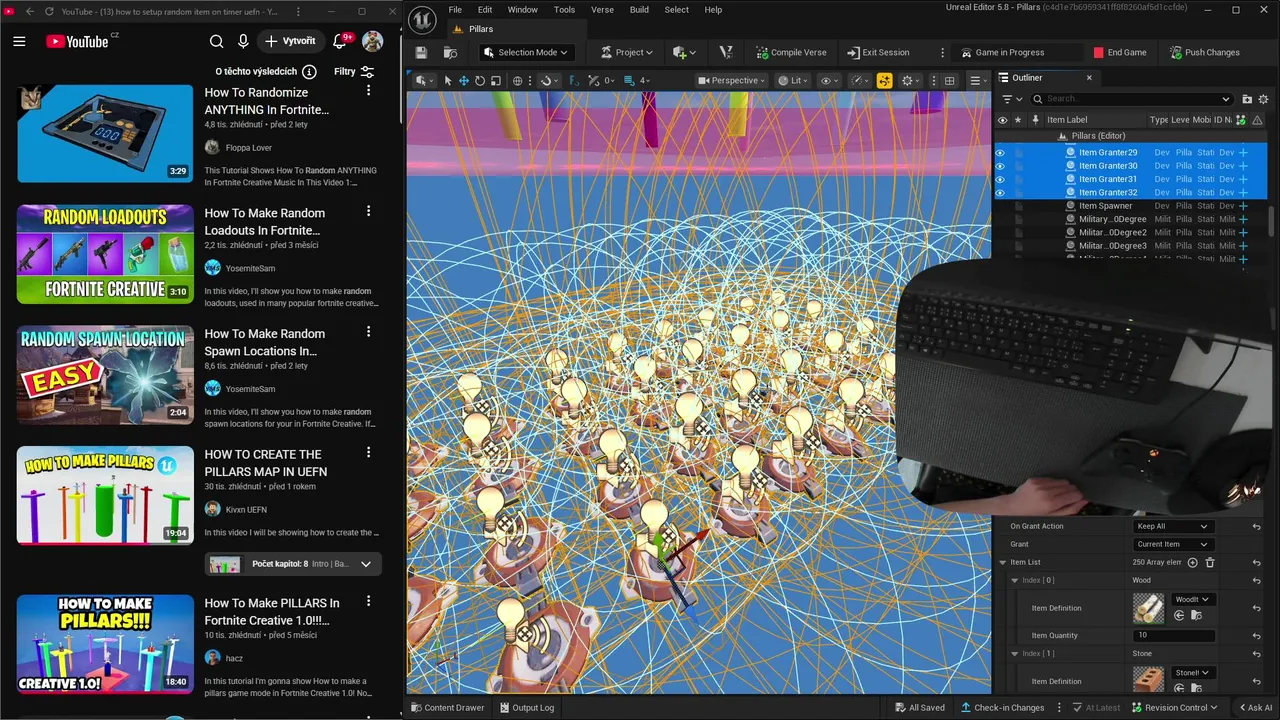The height and width of the screenshot is (720, 1280).
Task: Open Outliner settings gear
Action: click(1263, 99)
